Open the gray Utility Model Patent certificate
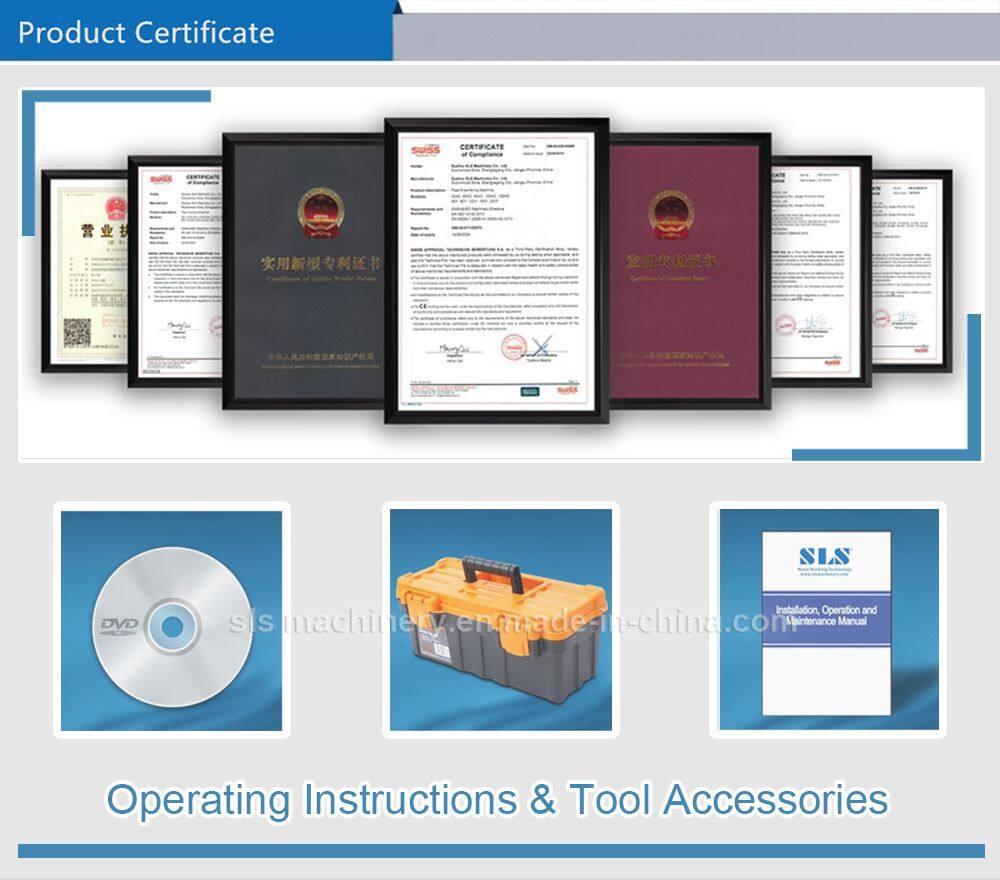The width and height of the screenshot is (1000, 880). 305,270
